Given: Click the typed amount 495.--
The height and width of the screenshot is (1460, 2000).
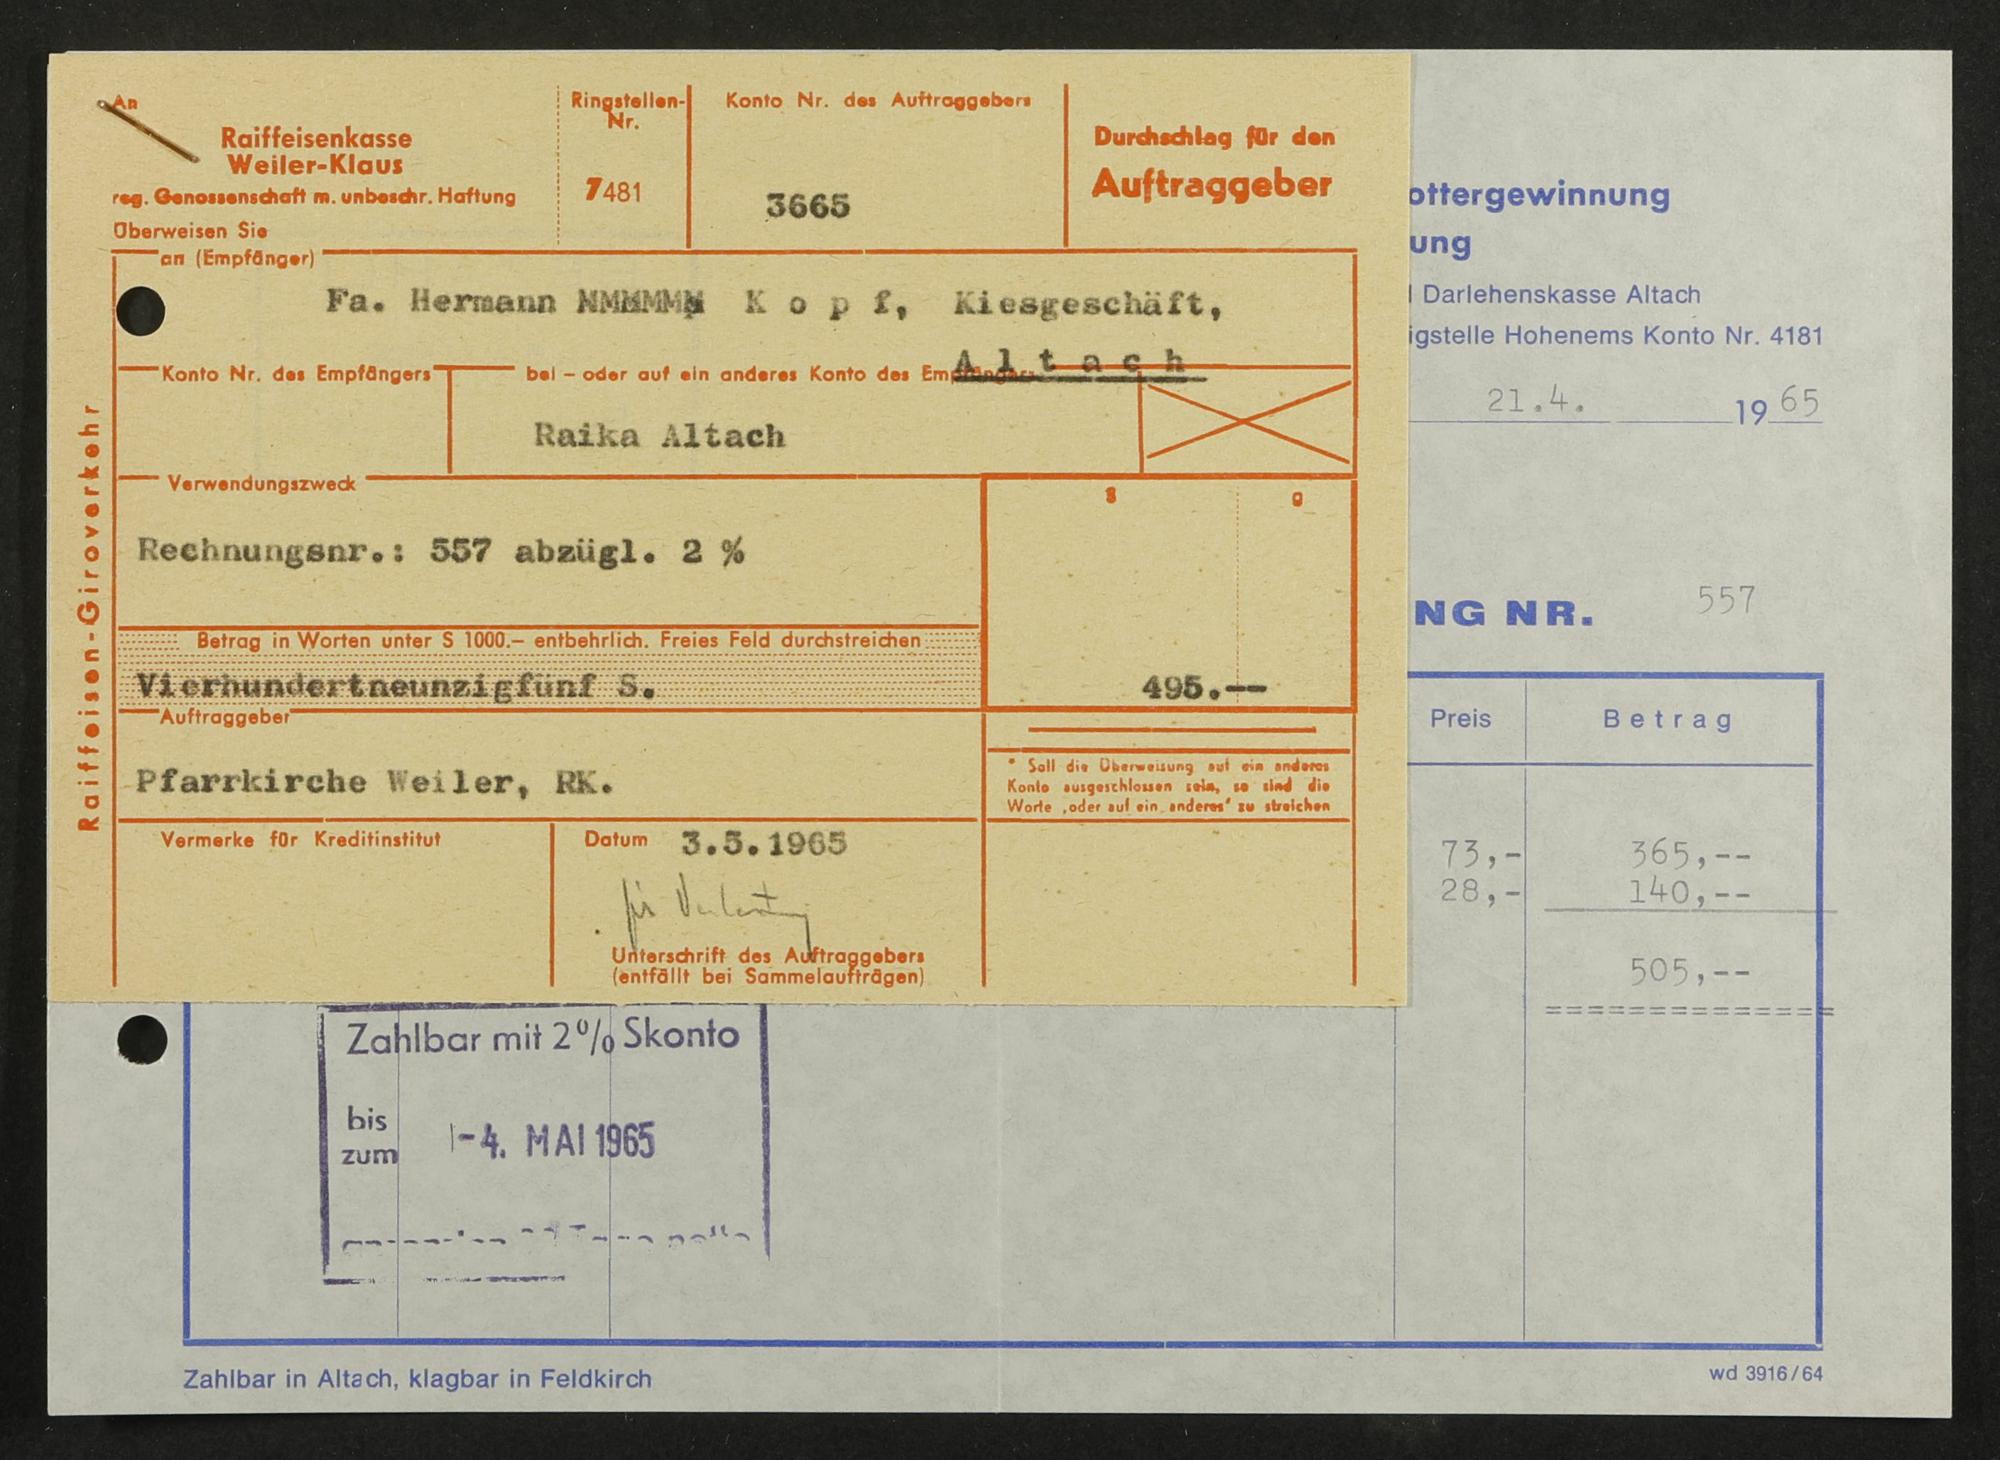Looking at the screenshot, I should 1204,688.
